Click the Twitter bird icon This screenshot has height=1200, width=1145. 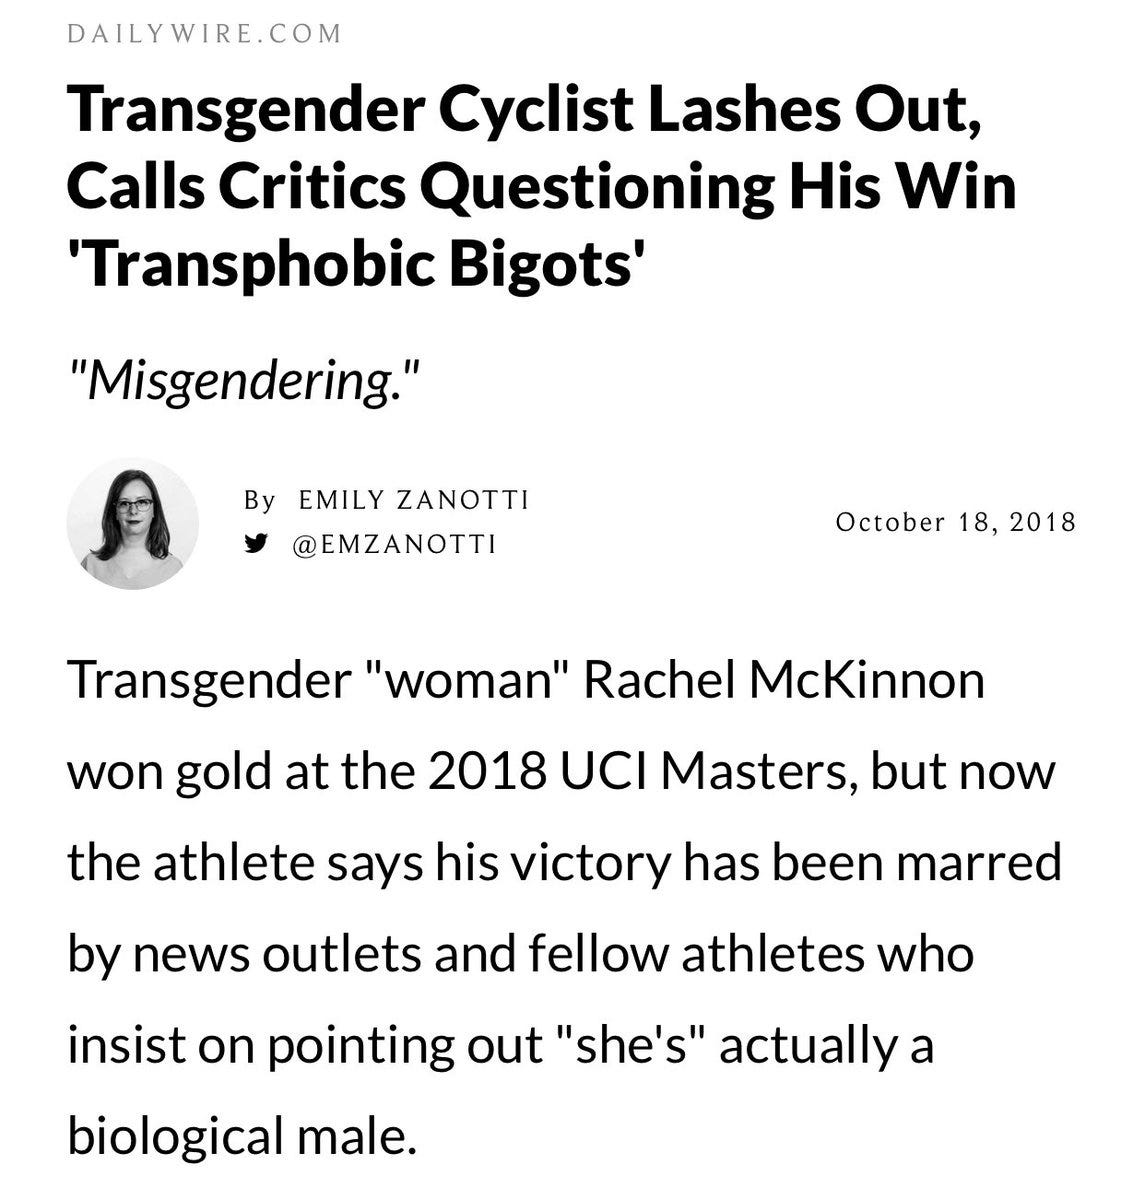coord(255,545)
